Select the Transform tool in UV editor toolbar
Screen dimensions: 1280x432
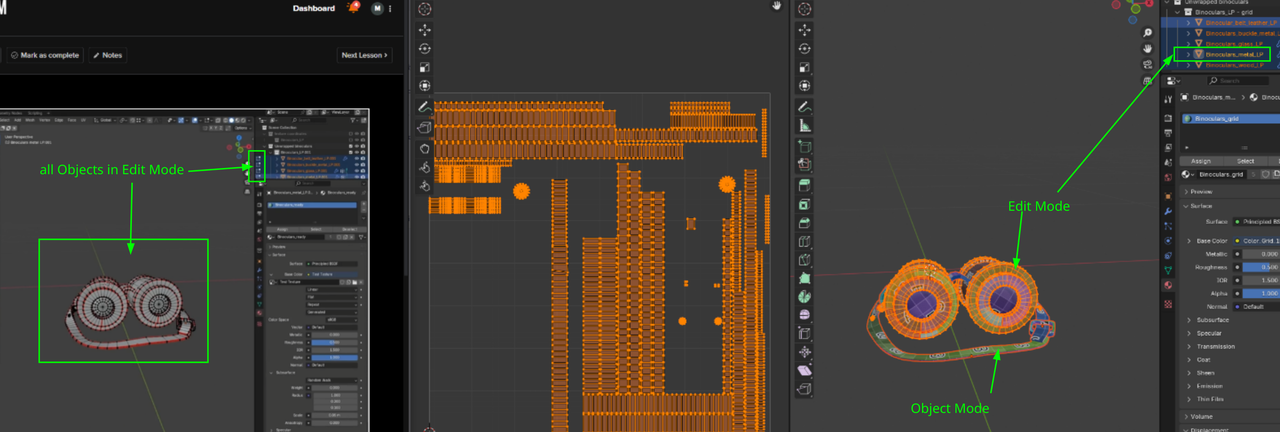coord(425,87)
